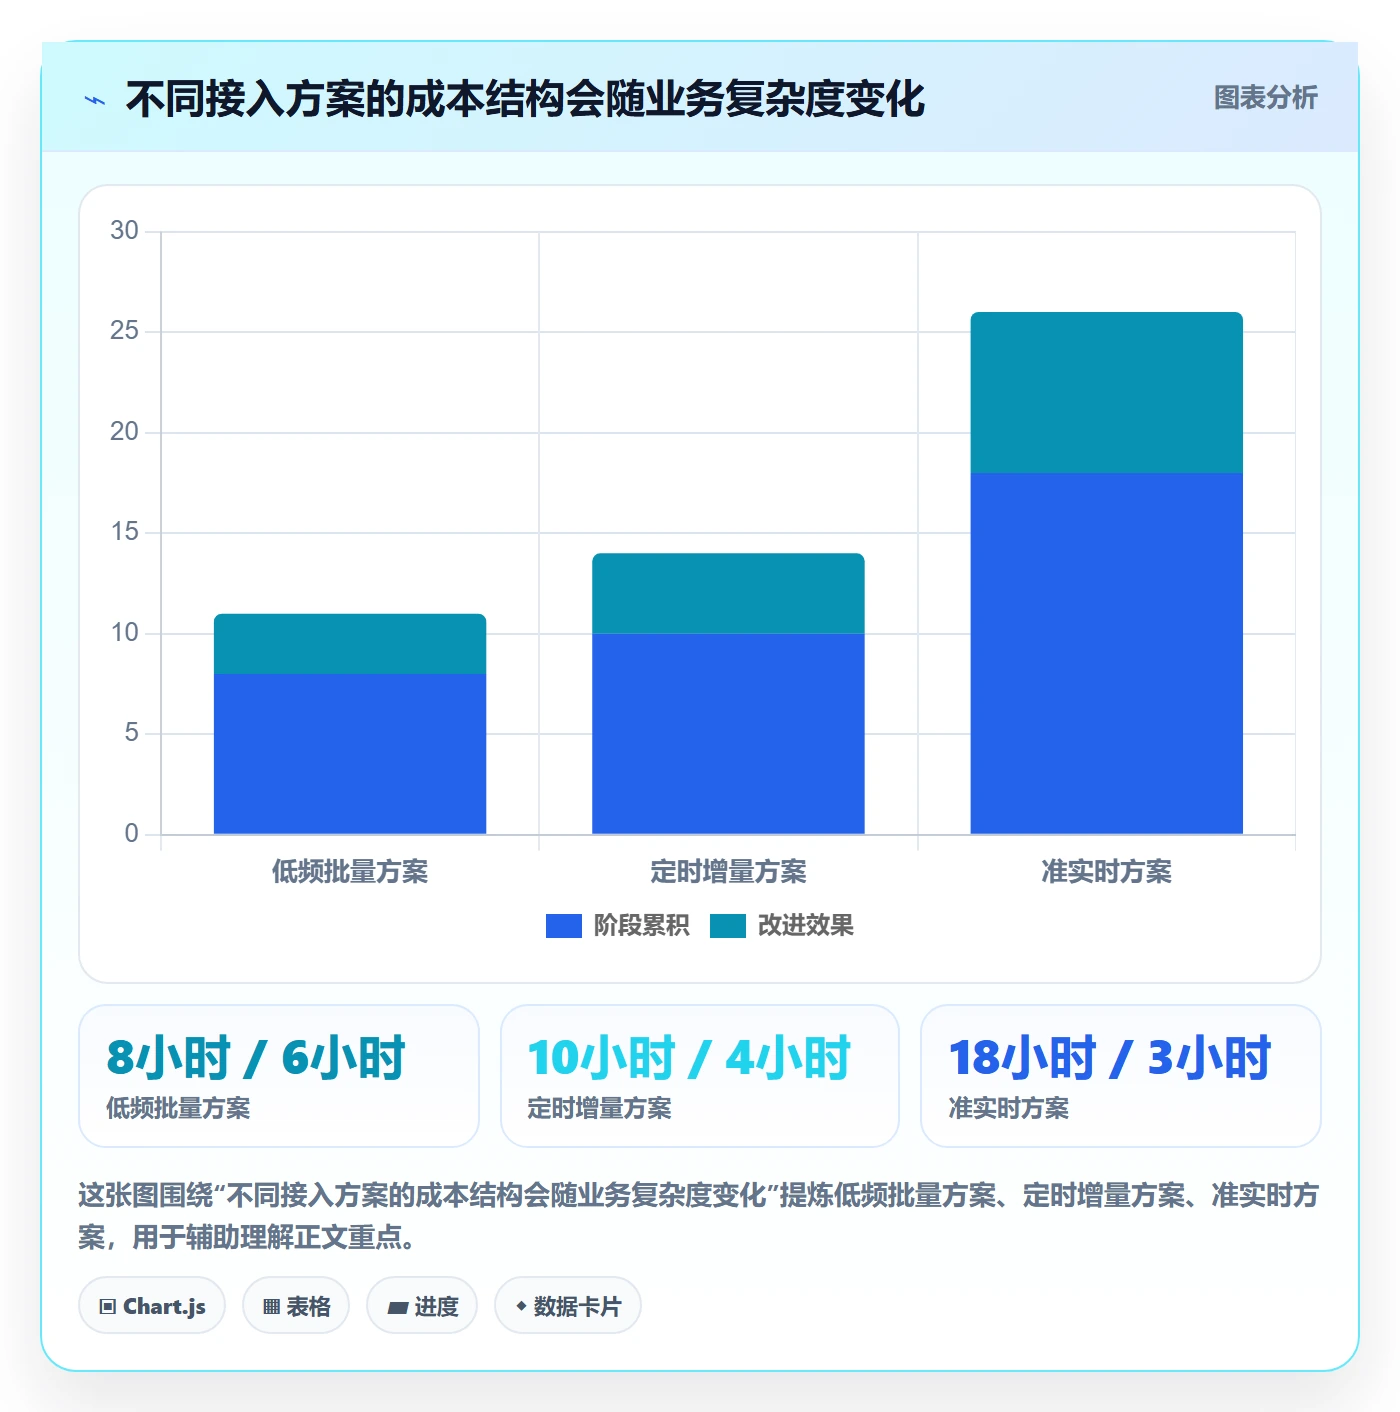This screenshot has width=1400, height=1412.
Task: Click the blue bar segment for 定时增量方案
Action: point(728,734)
